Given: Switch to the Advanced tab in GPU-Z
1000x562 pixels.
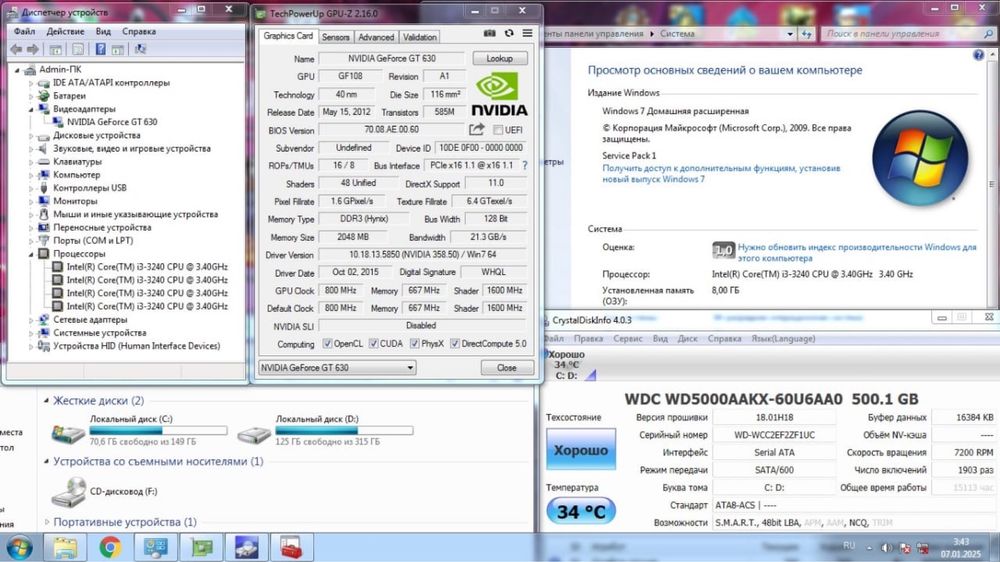Looking at the screenshot, I should (x=376, y=37).
